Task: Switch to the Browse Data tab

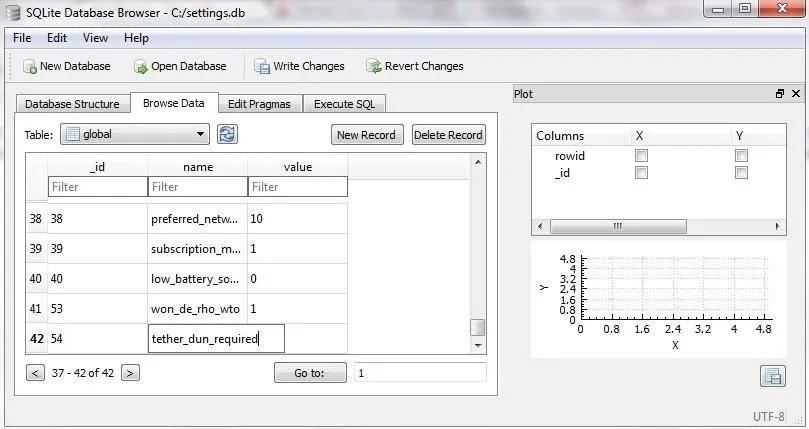Action: tap(174, 103)
